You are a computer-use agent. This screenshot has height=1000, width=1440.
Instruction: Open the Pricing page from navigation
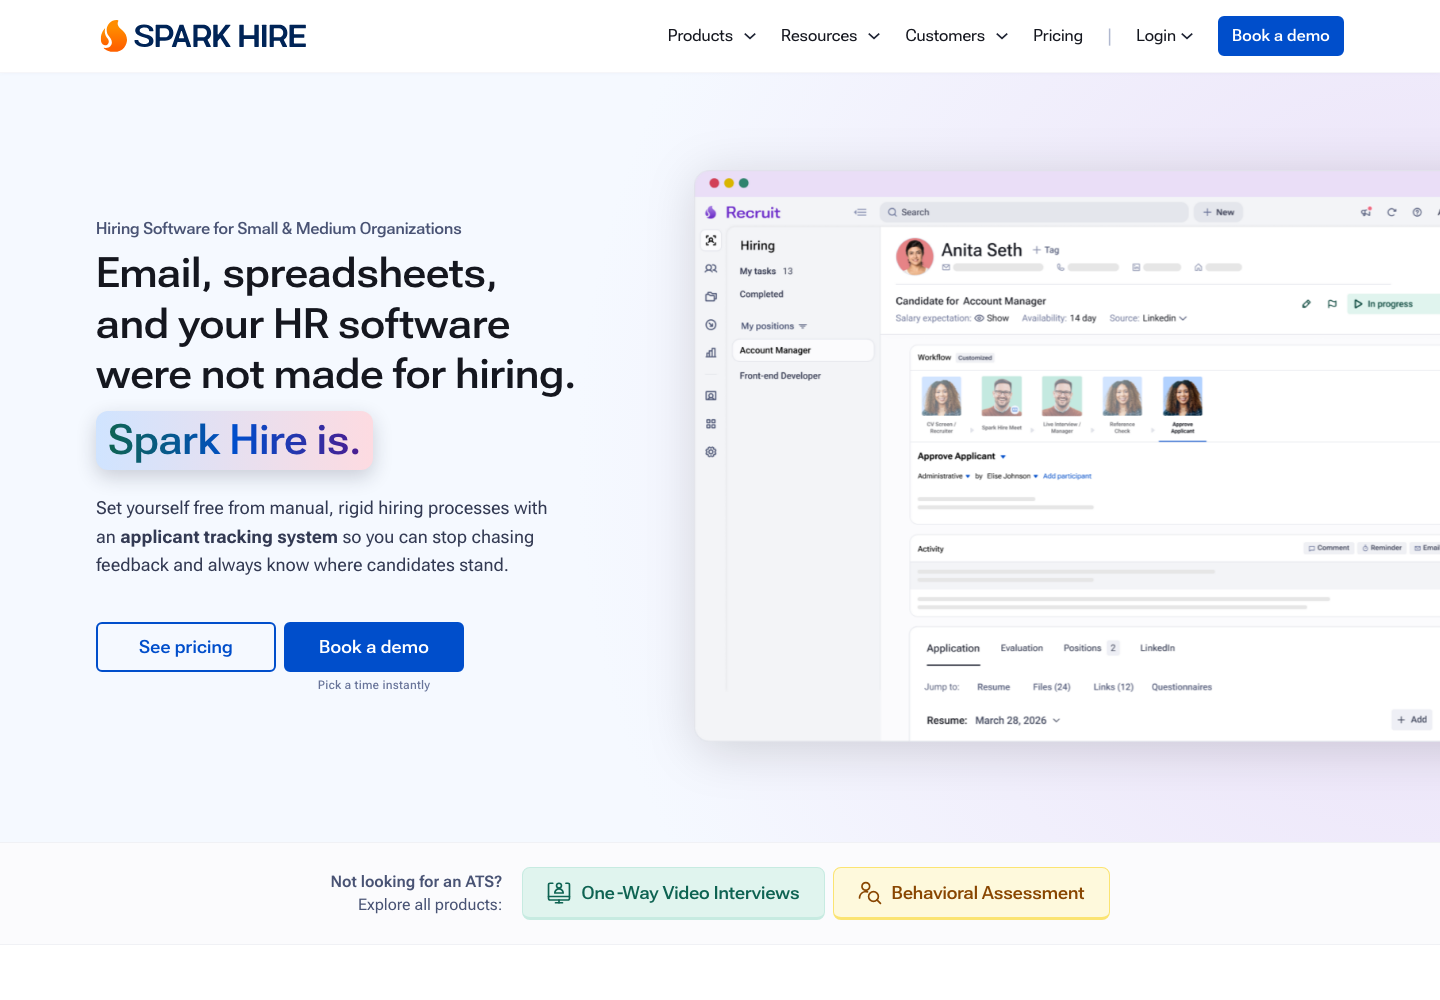coord(1058,36)
